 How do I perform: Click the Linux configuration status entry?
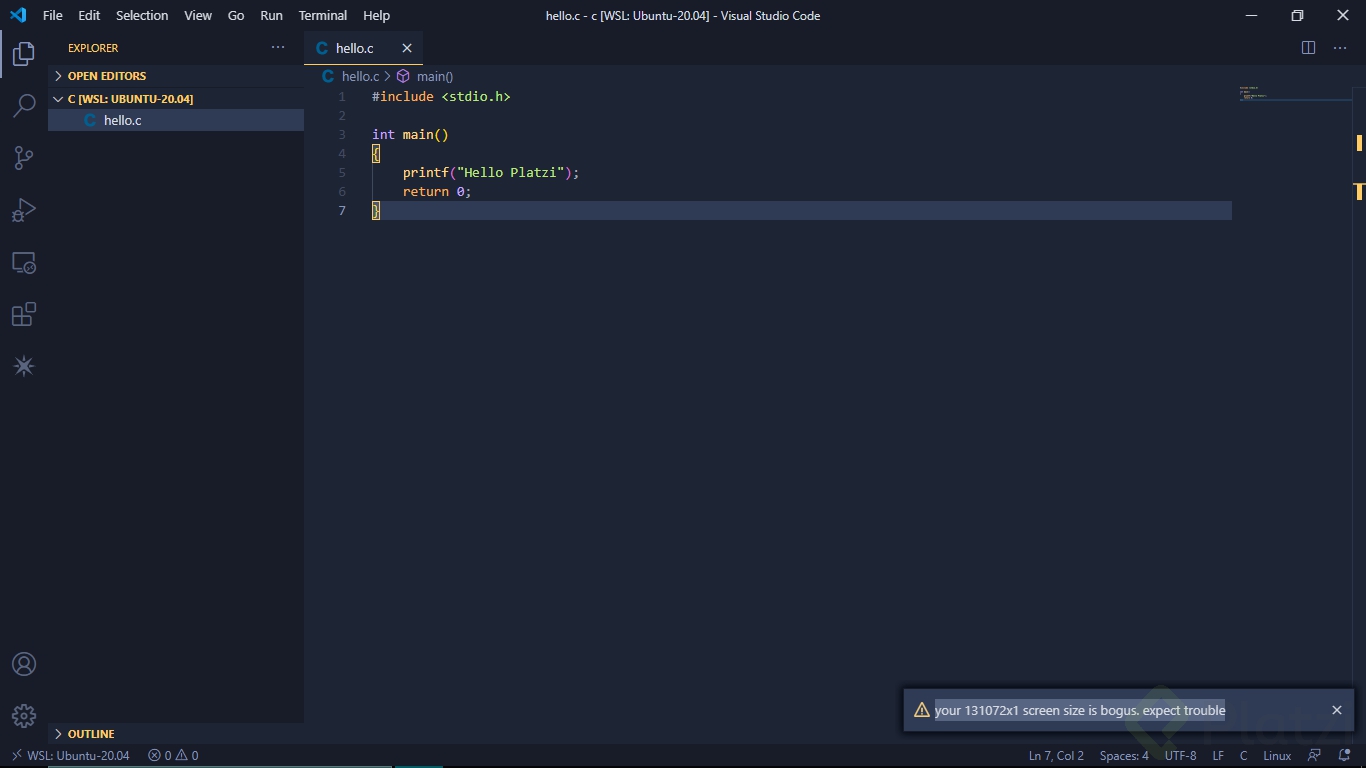pos(1277,756)
